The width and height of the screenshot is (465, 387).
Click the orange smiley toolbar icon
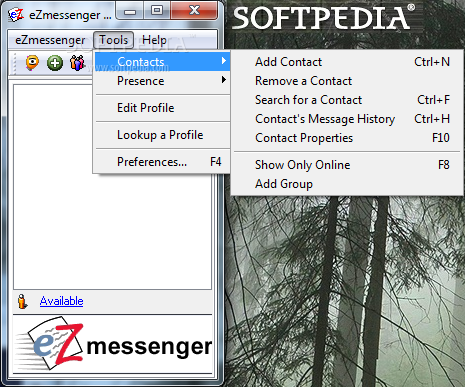pos(32,63)
